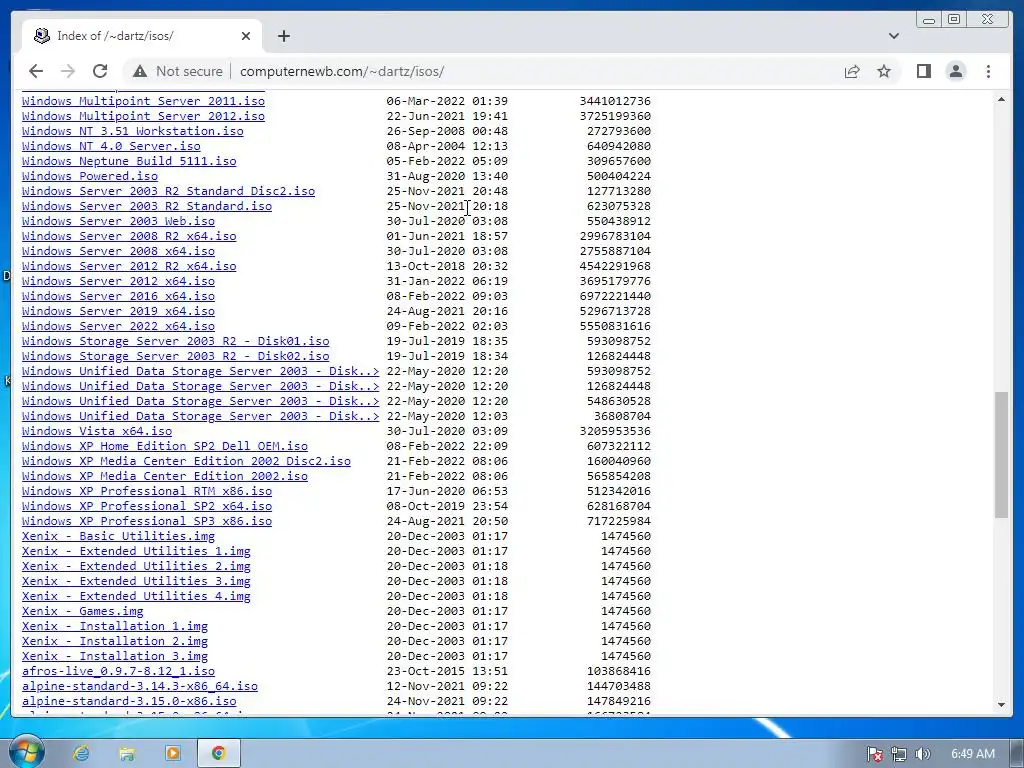The height and width of the screenshot is (768, 1024).
Task: Open Windows Storage Server 2003 R2 - Disk01.iso
Action: click(175, 341)
